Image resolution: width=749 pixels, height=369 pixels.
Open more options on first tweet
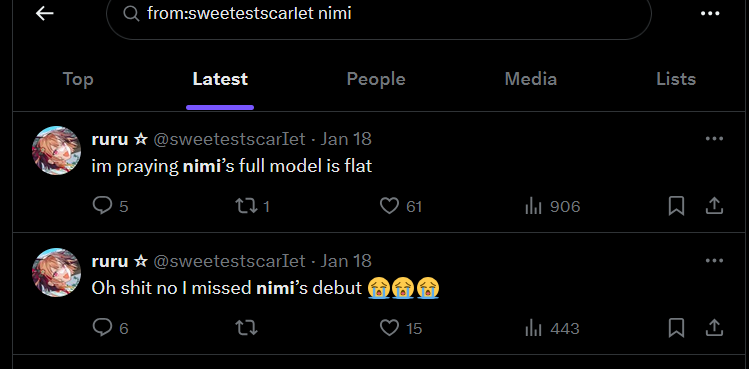pos(714,139)
